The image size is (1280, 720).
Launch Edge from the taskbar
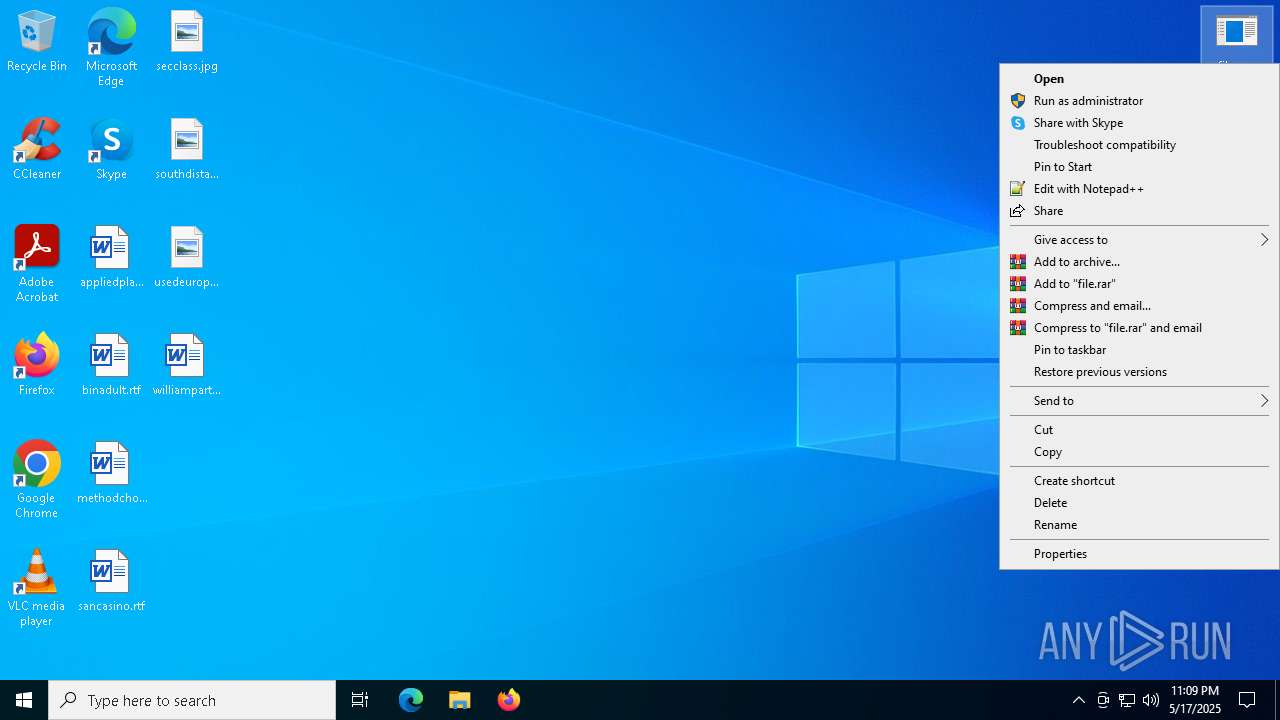click(x=411, y=700)
